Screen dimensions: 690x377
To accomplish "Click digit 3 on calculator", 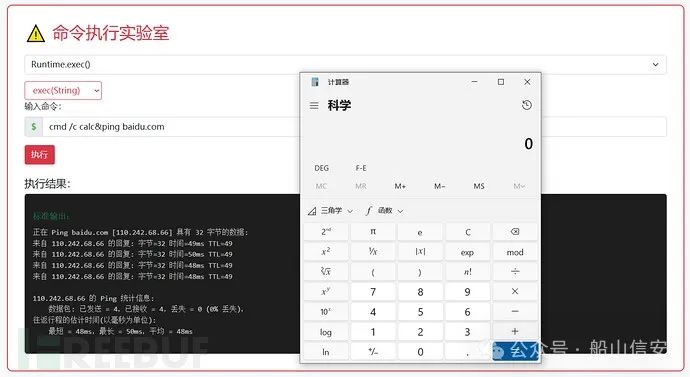I will (467, 332).
